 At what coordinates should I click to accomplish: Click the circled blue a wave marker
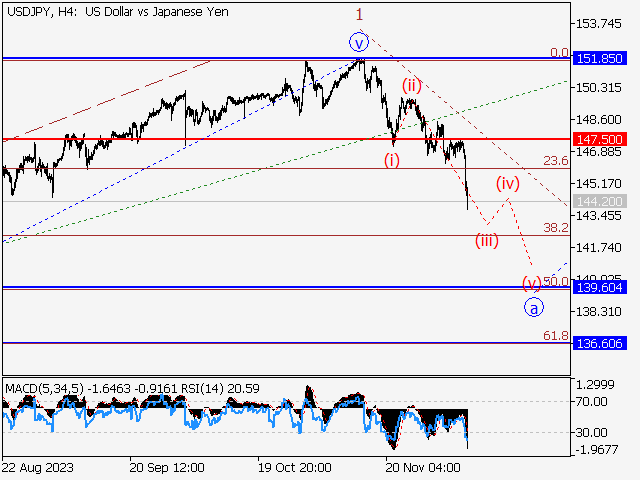pos(534,307)
